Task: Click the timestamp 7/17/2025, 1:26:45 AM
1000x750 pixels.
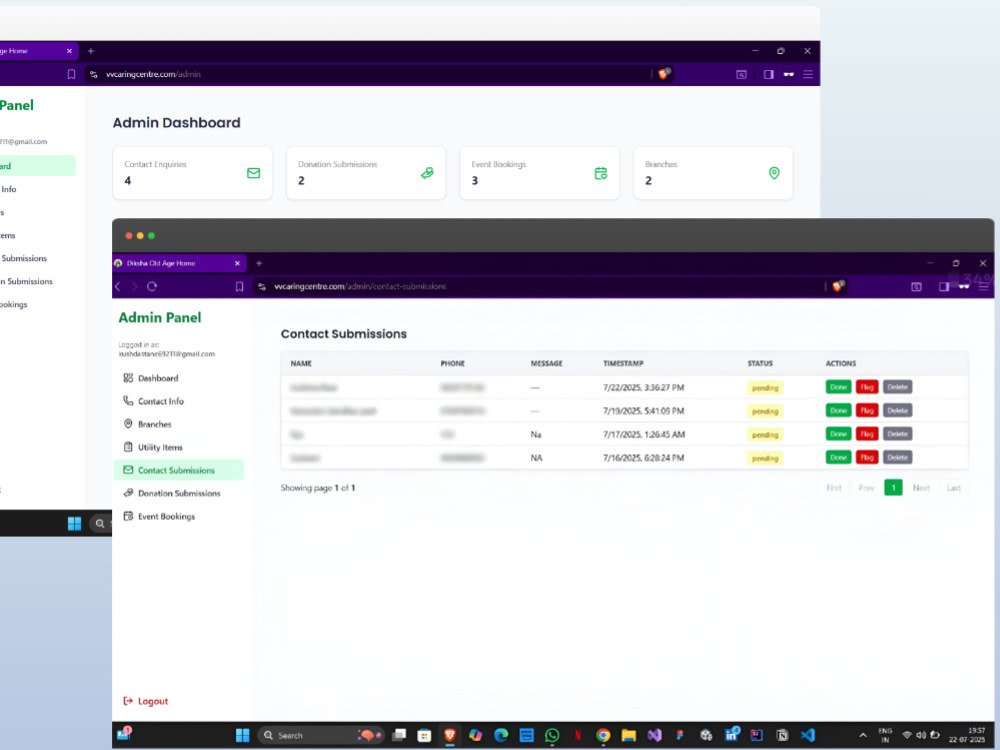Action: (644, 434)
